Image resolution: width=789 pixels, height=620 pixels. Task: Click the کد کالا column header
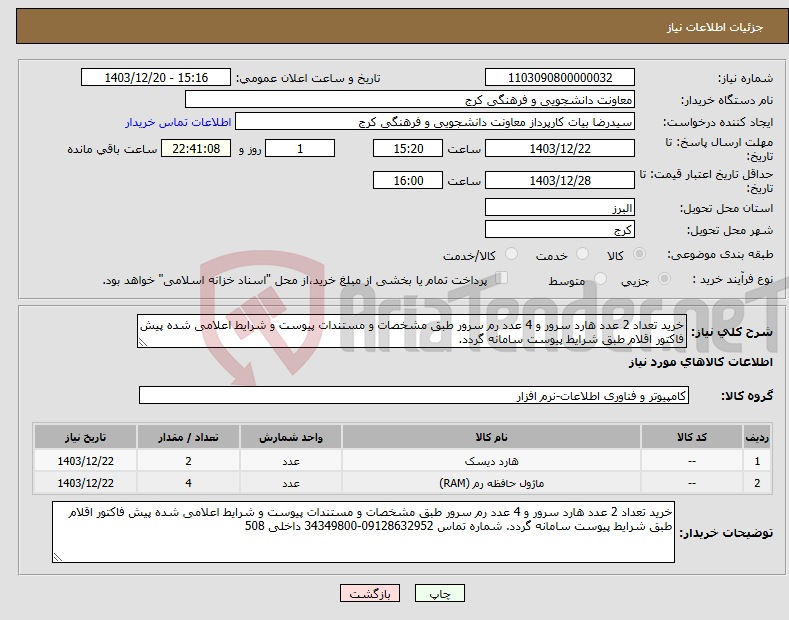pos(692,437)
